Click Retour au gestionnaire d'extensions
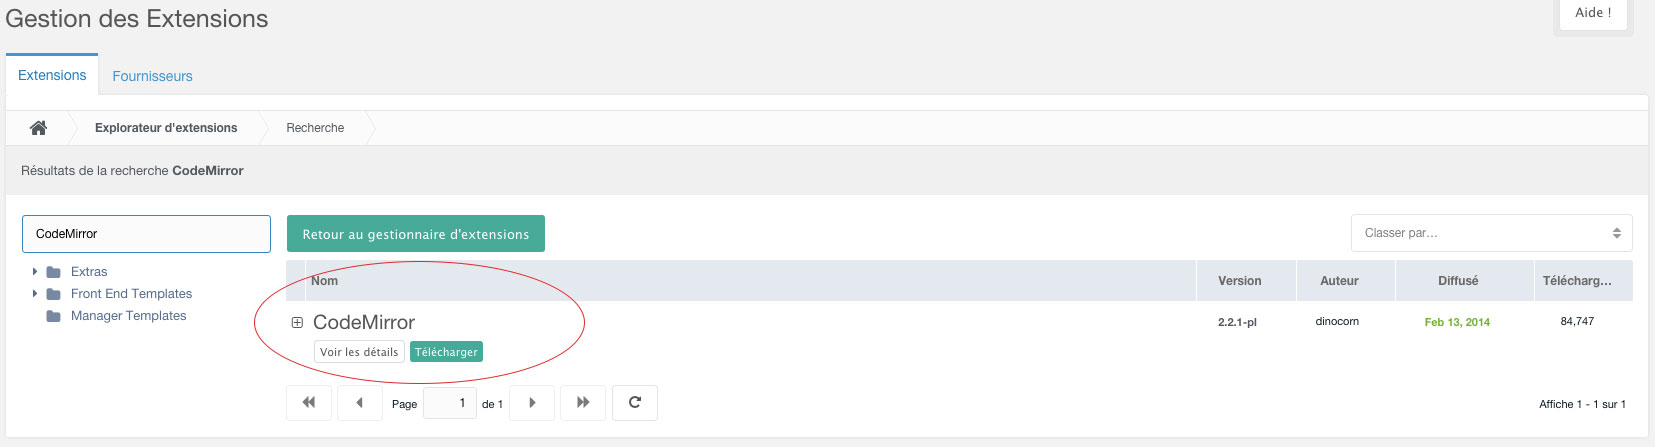The width and height of the screenshot is (1655, 447). pyautogui.click(x=416, y=234)
